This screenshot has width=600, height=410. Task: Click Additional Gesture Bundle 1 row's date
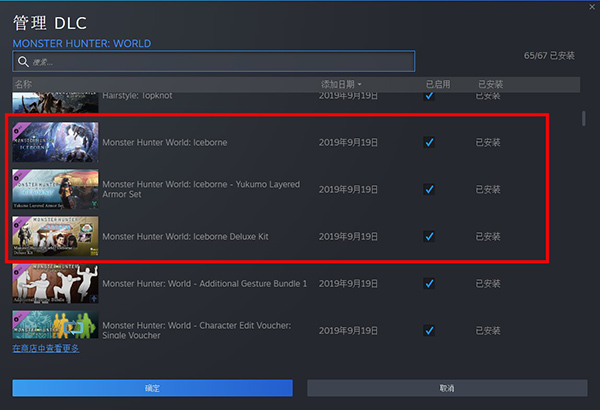click(348, 284)
